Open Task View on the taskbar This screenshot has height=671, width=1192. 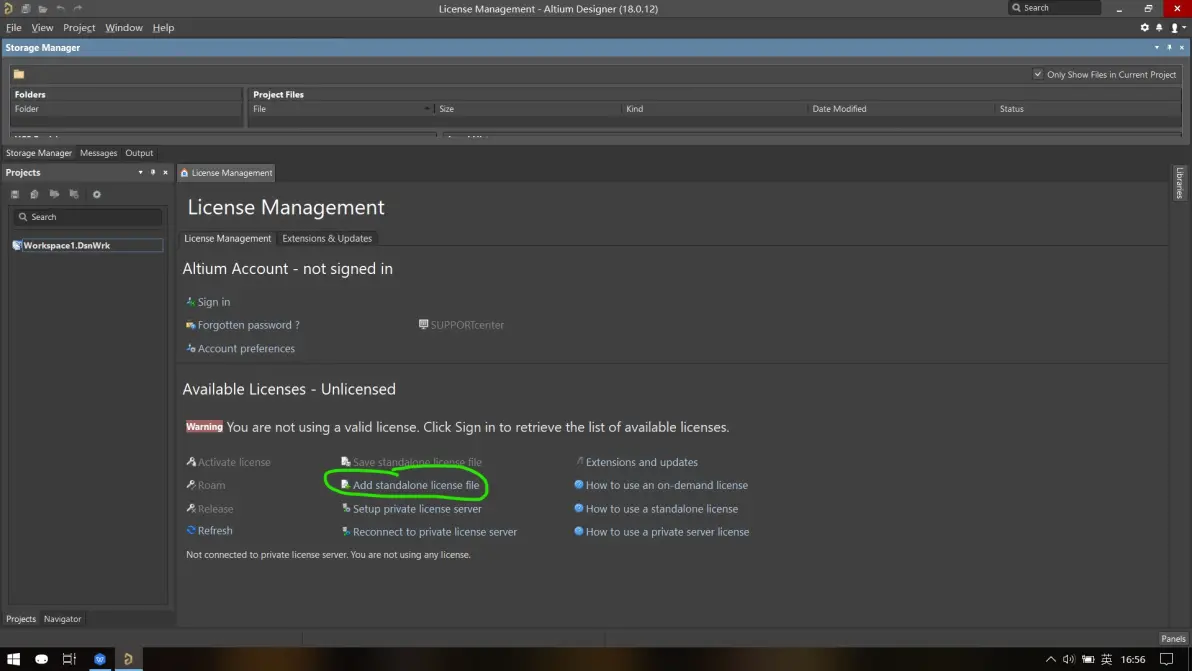(69, 659)
